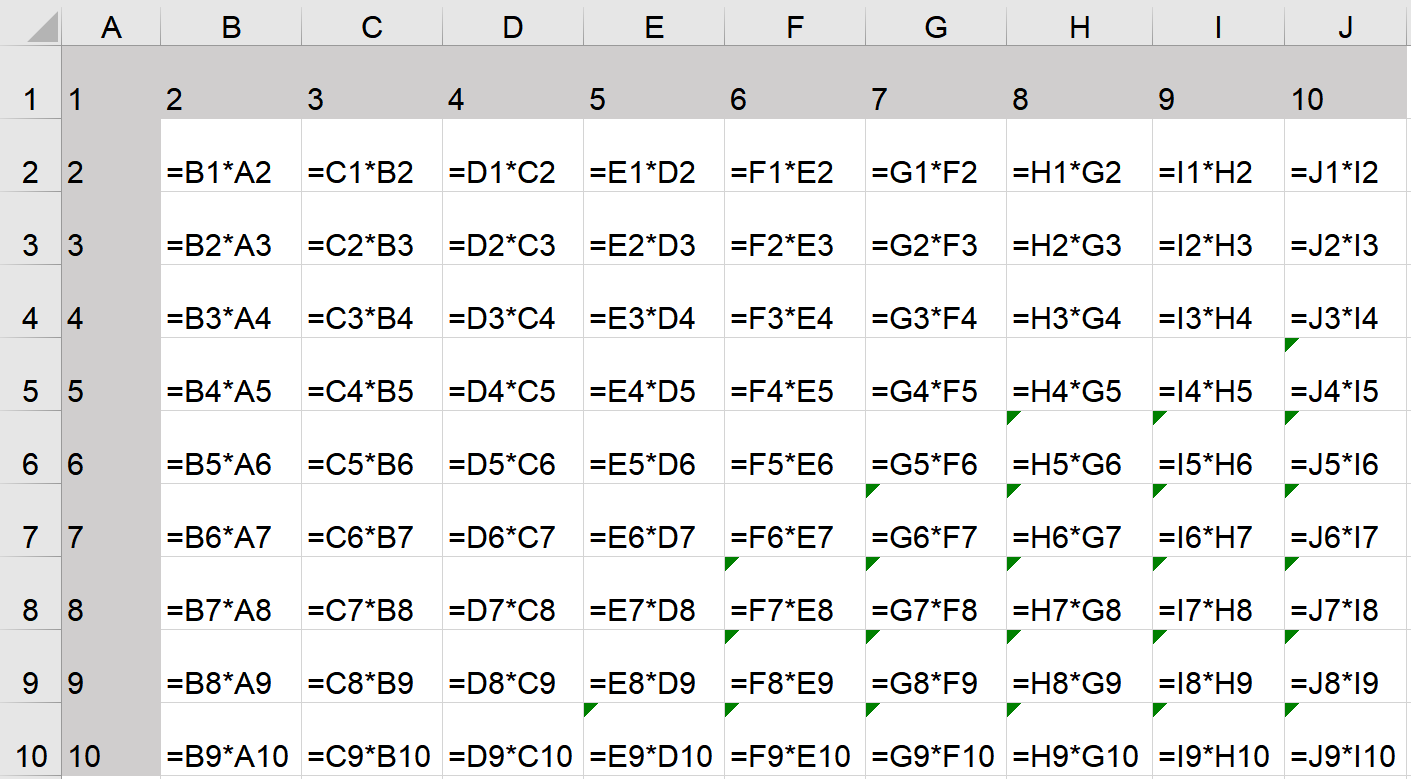Select column C header
Viewport: 1411px width, 779px height.
372,25
